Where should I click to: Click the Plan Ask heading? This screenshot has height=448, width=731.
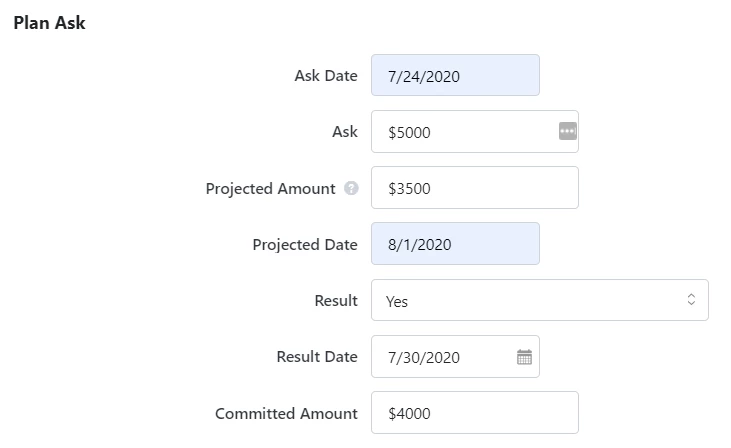pos(49,23)
